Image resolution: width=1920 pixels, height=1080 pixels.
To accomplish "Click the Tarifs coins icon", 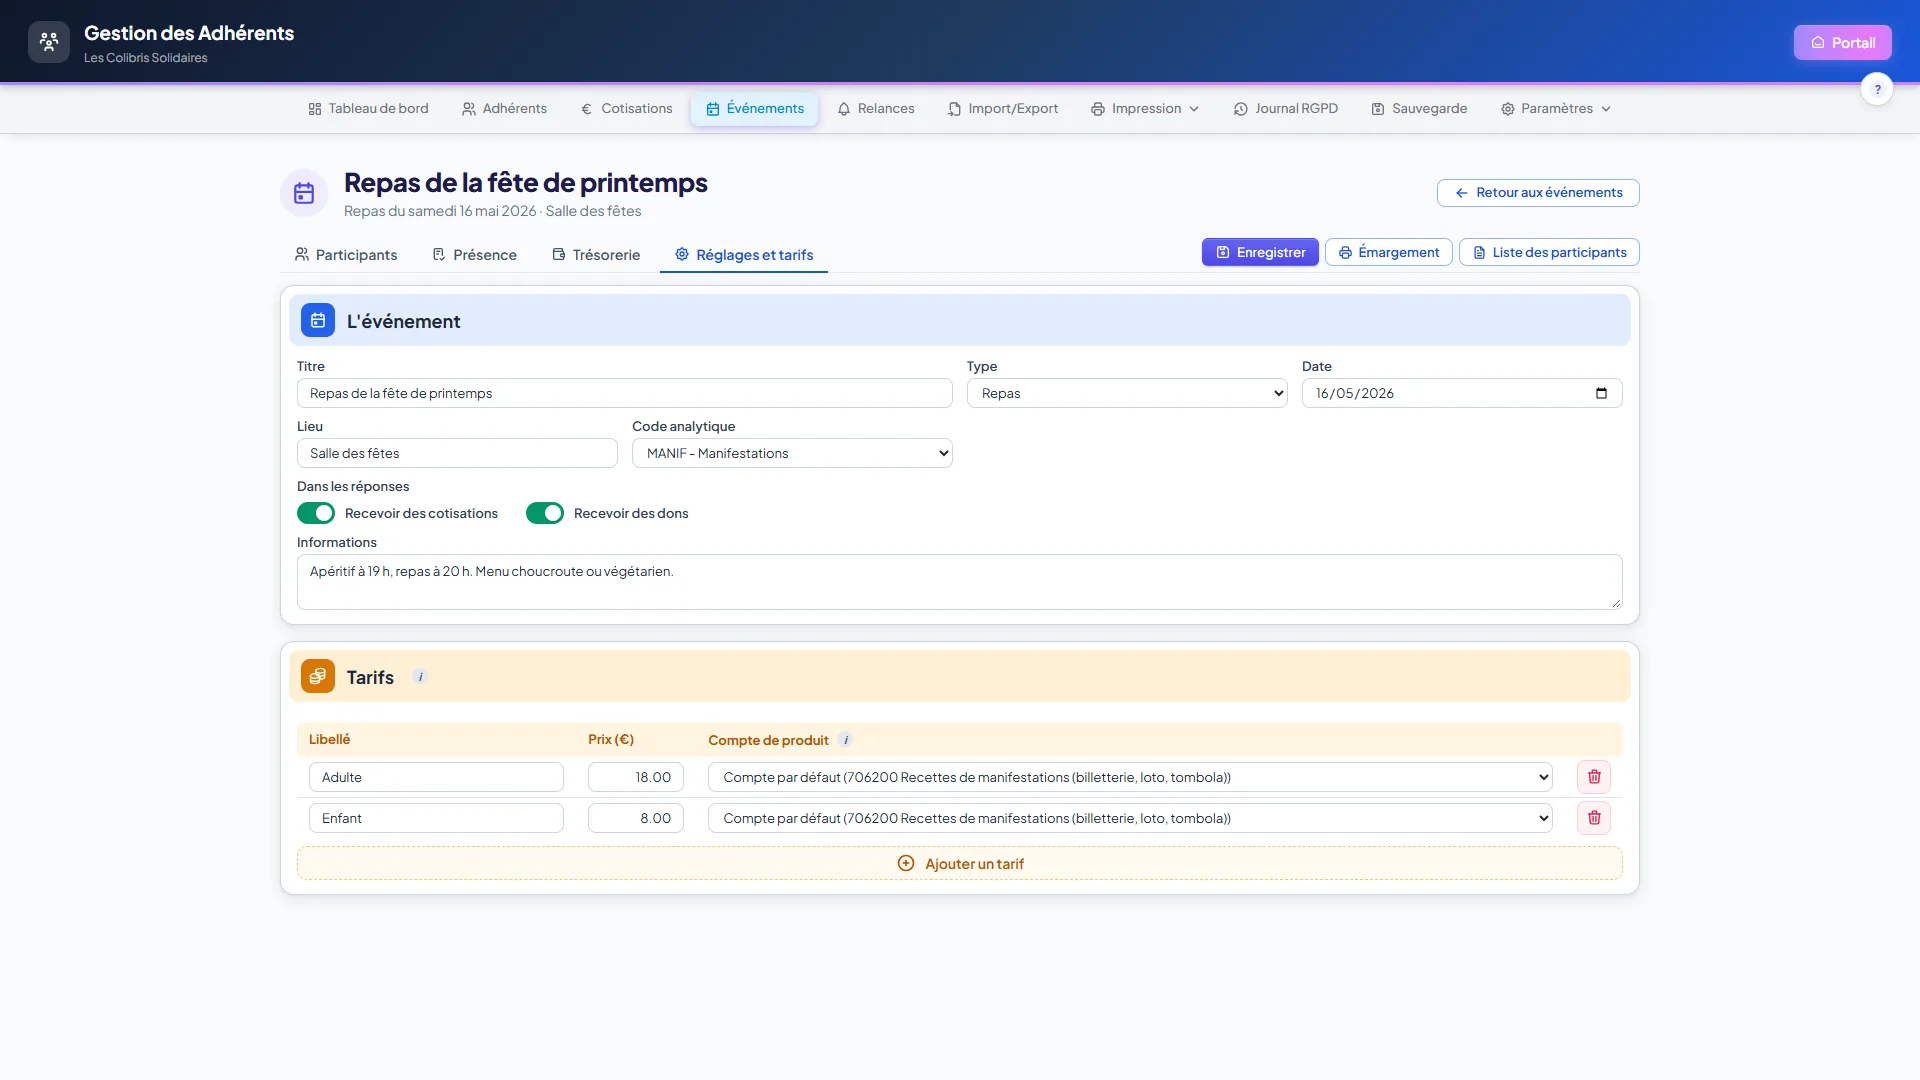I will click(x=318, y=677).
